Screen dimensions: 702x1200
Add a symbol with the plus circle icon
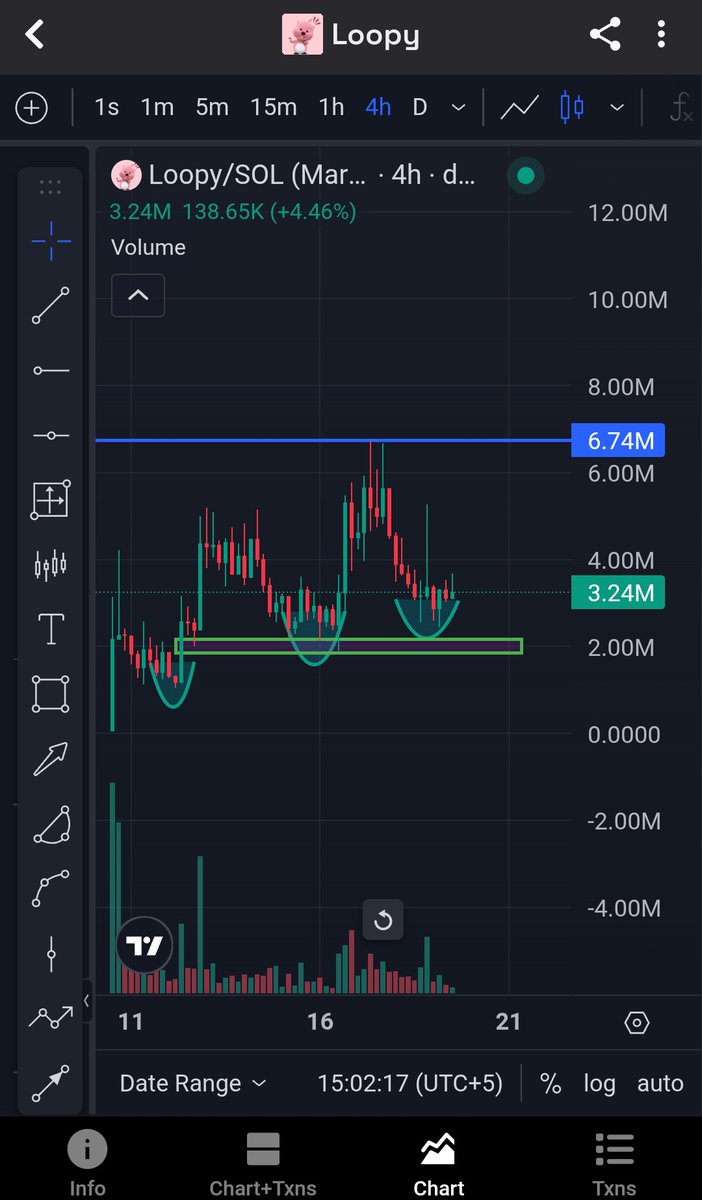point(32,107)
